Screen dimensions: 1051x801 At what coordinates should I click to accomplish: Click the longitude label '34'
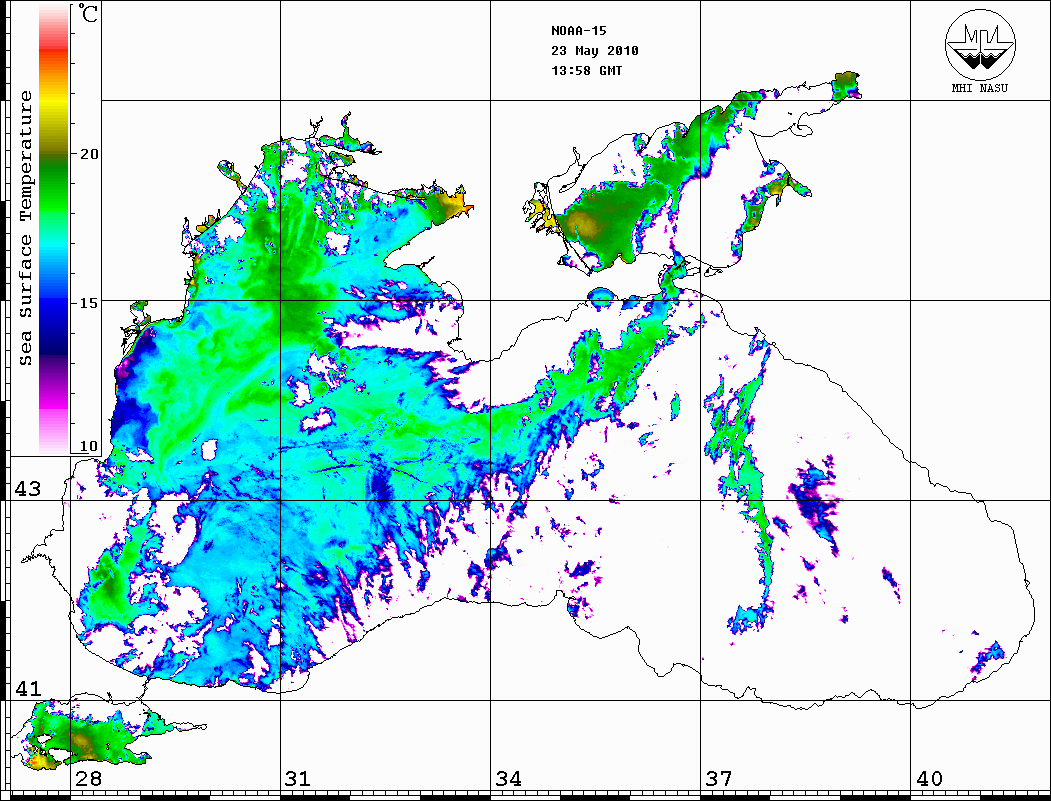pos(509,778)
